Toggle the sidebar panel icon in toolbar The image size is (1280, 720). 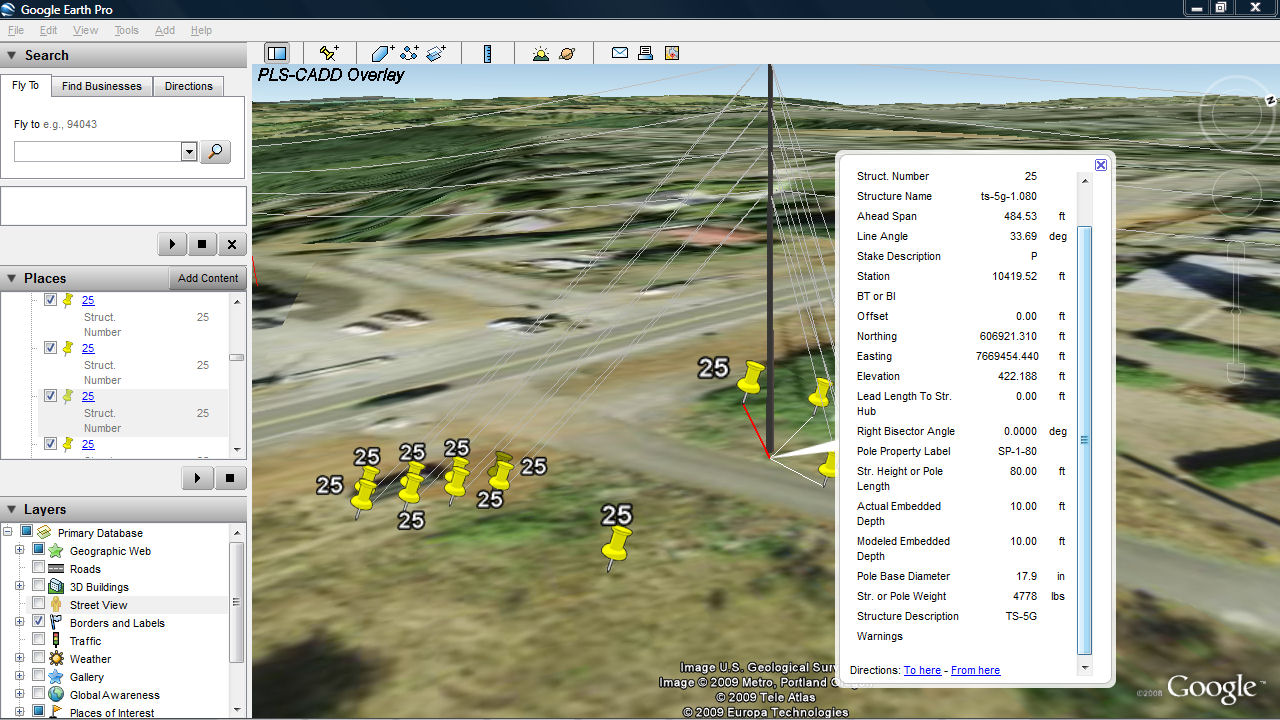[277, 53]
